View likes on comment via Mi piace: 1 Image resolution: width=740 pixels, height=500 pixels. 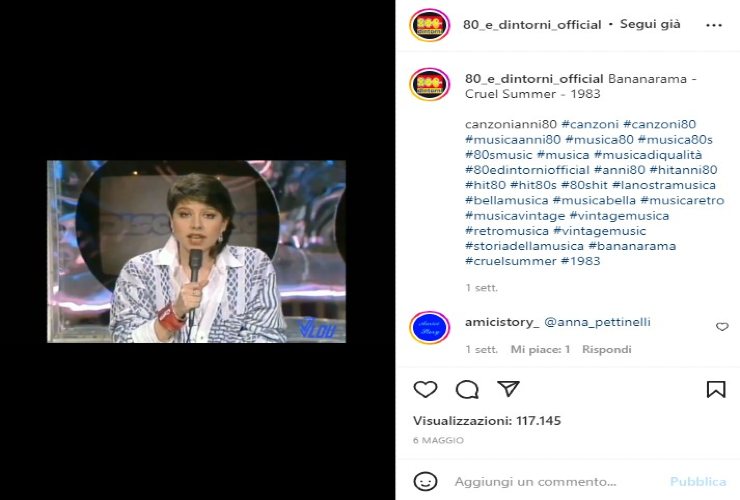tap(540, 349)
